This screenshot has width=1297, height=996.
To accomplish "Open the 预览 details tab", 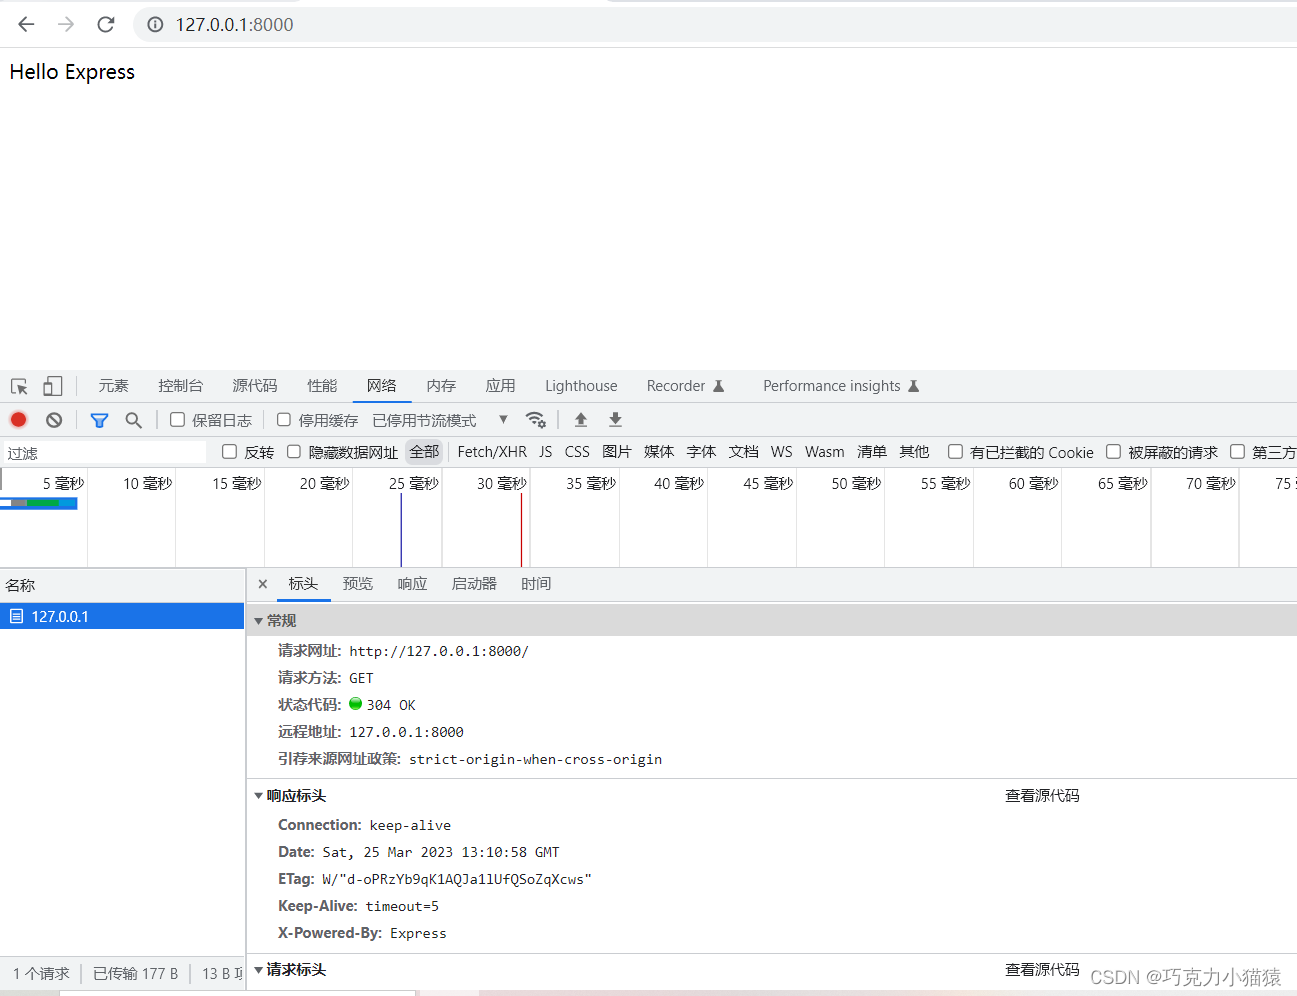I will [357, 584].
